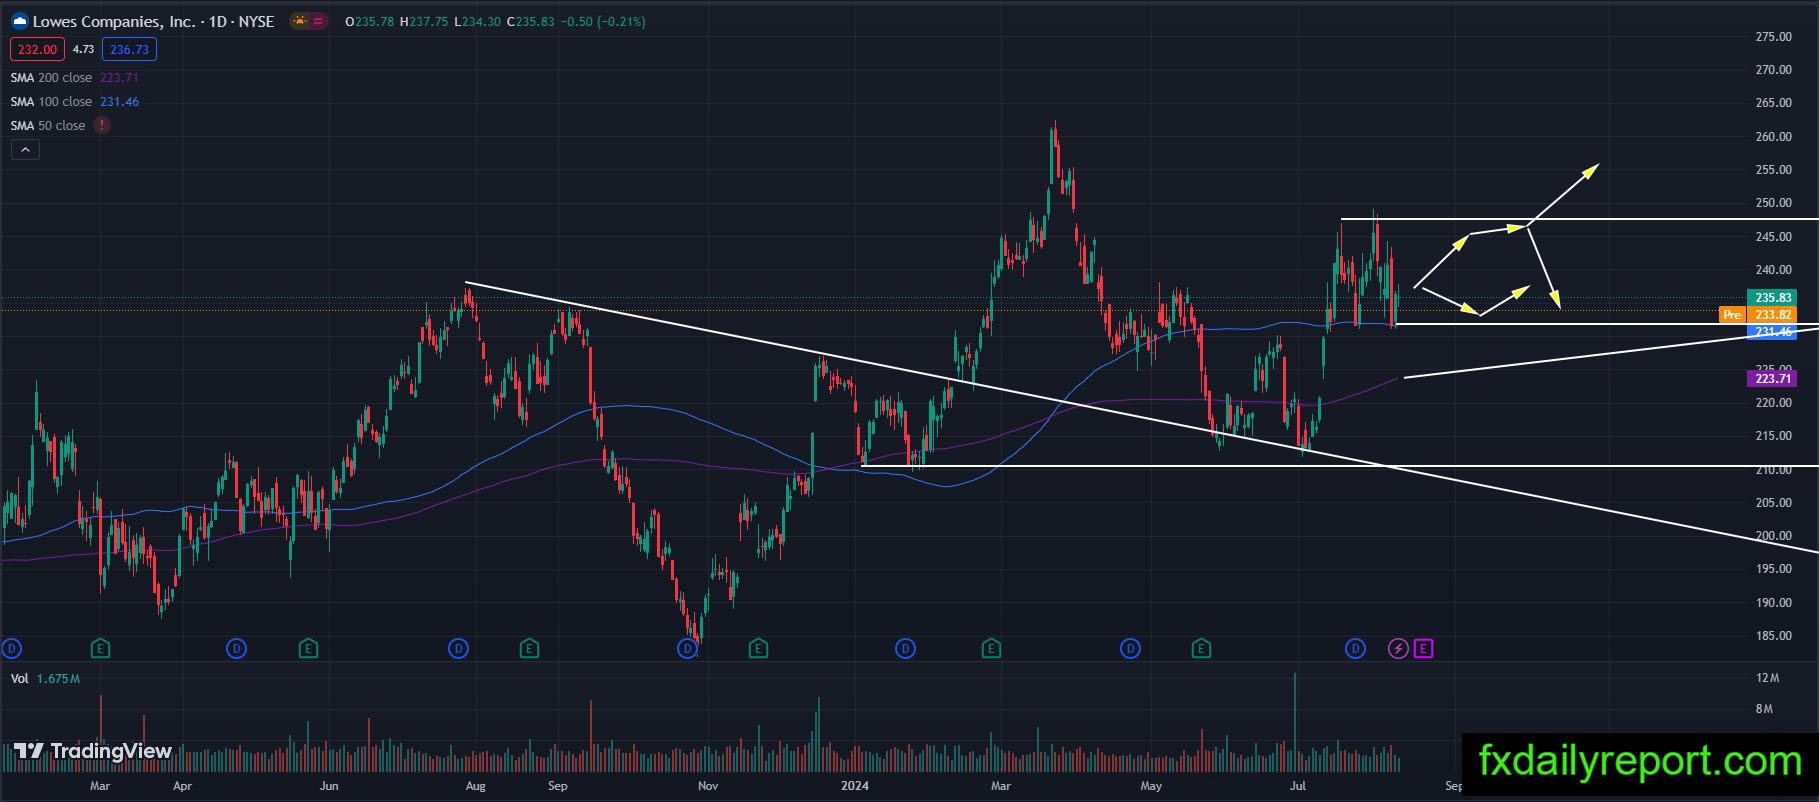Select the SMA 200 close indicator legend
Image resolution: width=1819 pixels, height=802 pixels.
coord(74,78)
